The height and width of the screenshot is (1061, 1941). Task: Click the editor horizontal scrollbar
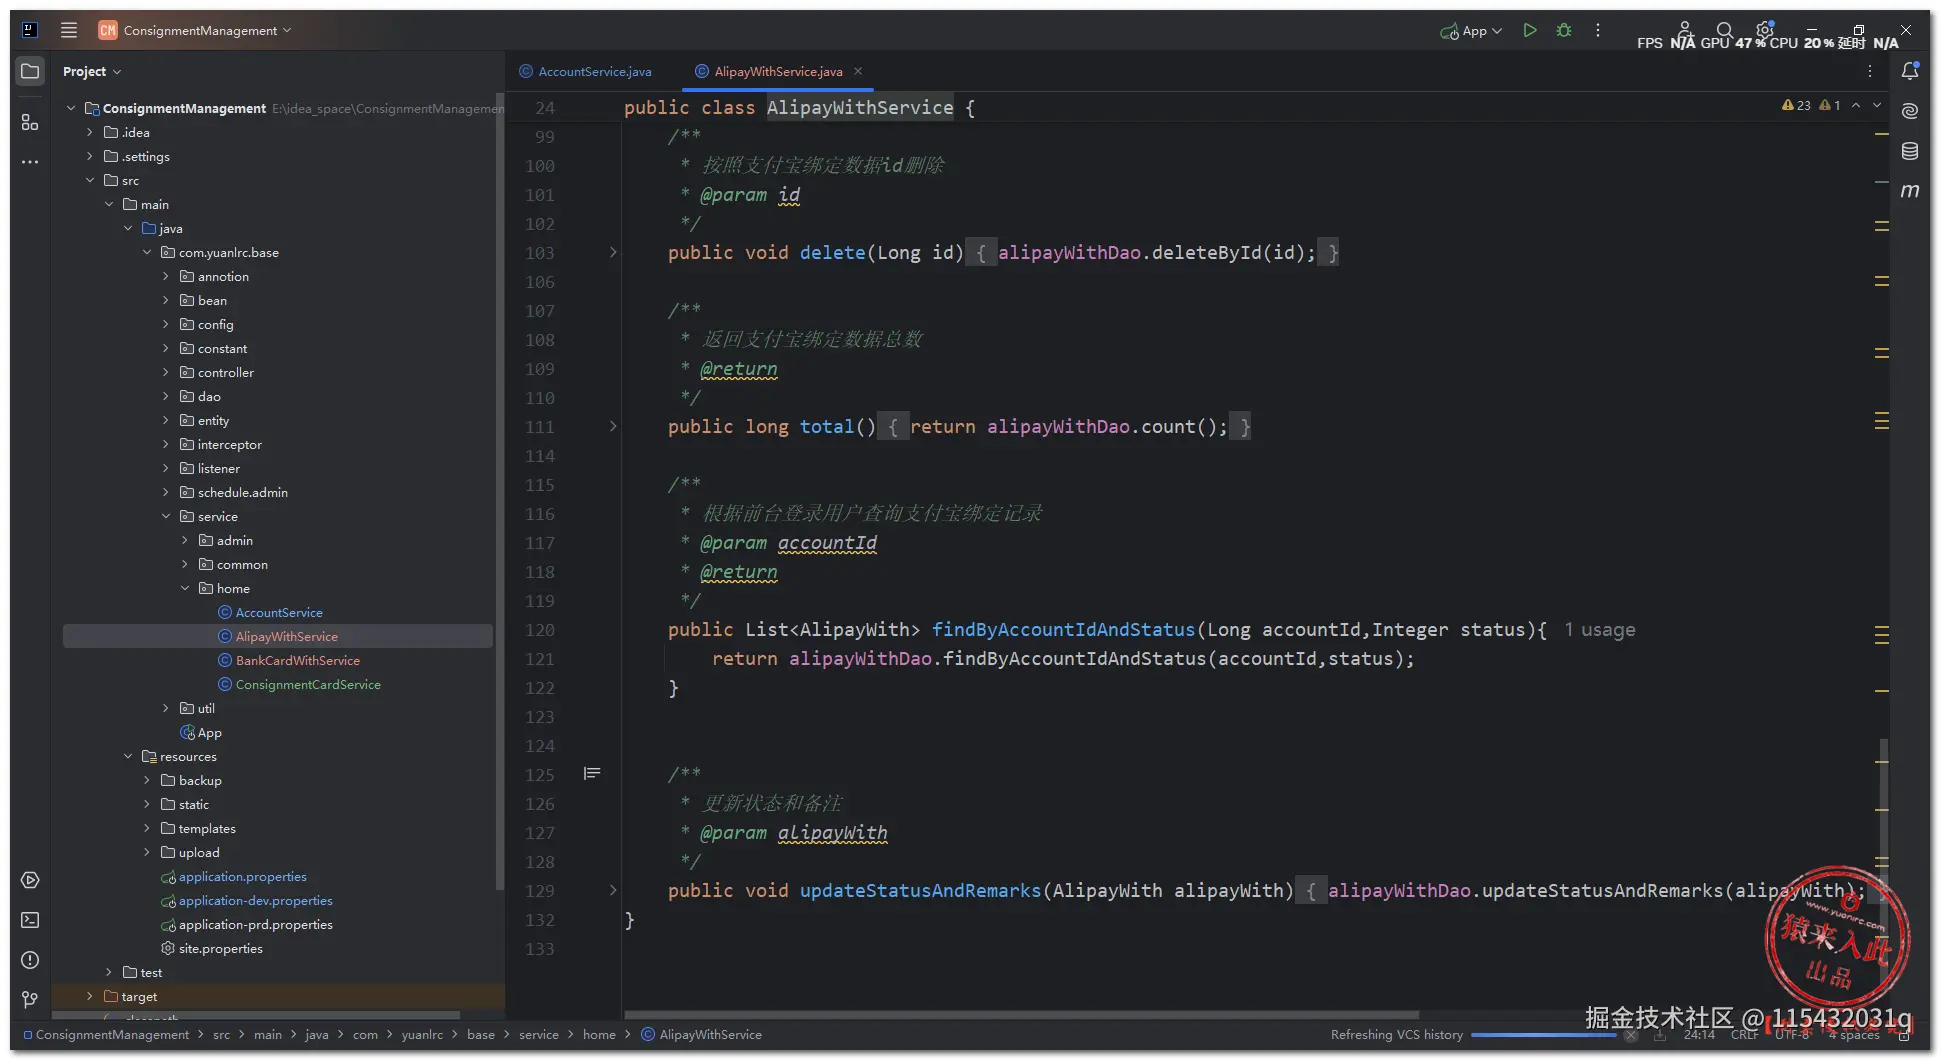coord(1021,1014)
